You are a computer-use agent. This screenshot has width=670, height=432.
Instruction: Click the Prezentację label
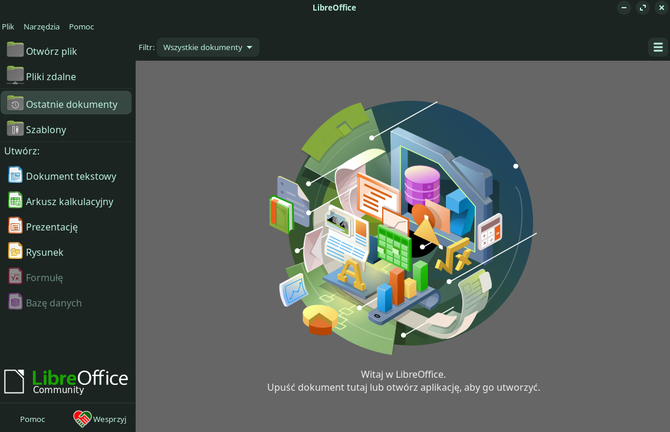click(x=52, y=227)
